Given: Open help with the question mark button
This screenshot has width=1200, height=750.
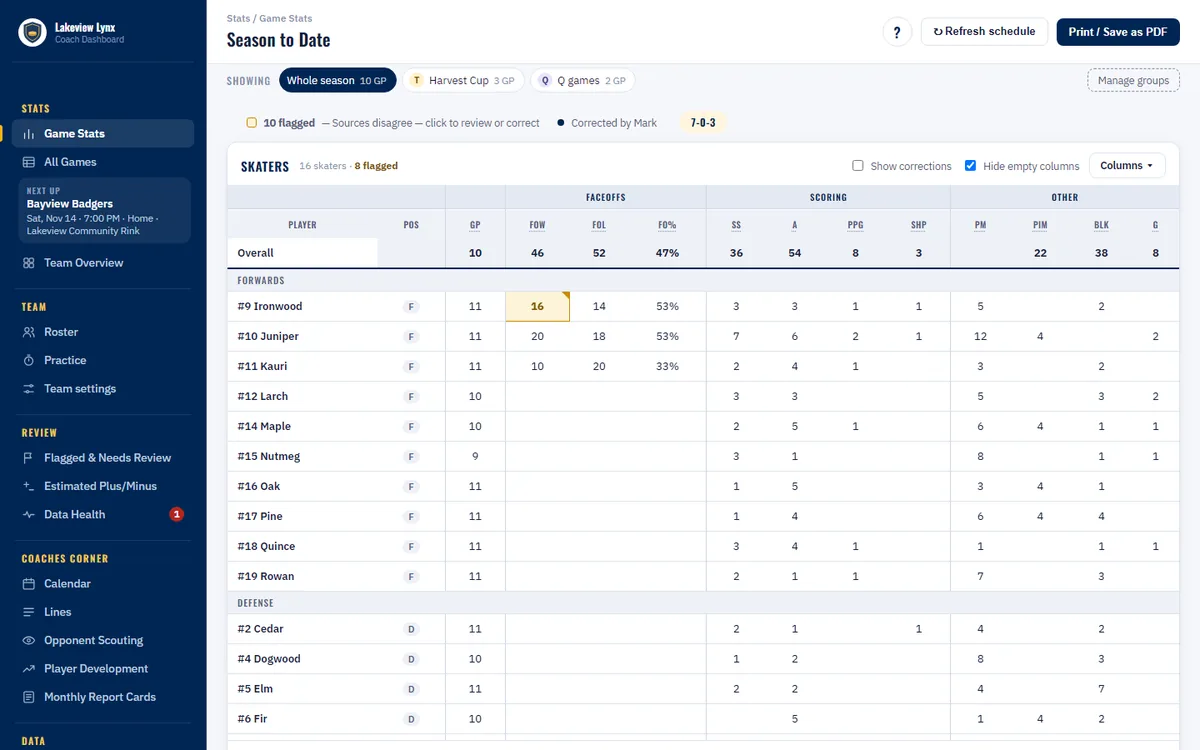Looking at the screenshot, I should click(x=897, y=32).
